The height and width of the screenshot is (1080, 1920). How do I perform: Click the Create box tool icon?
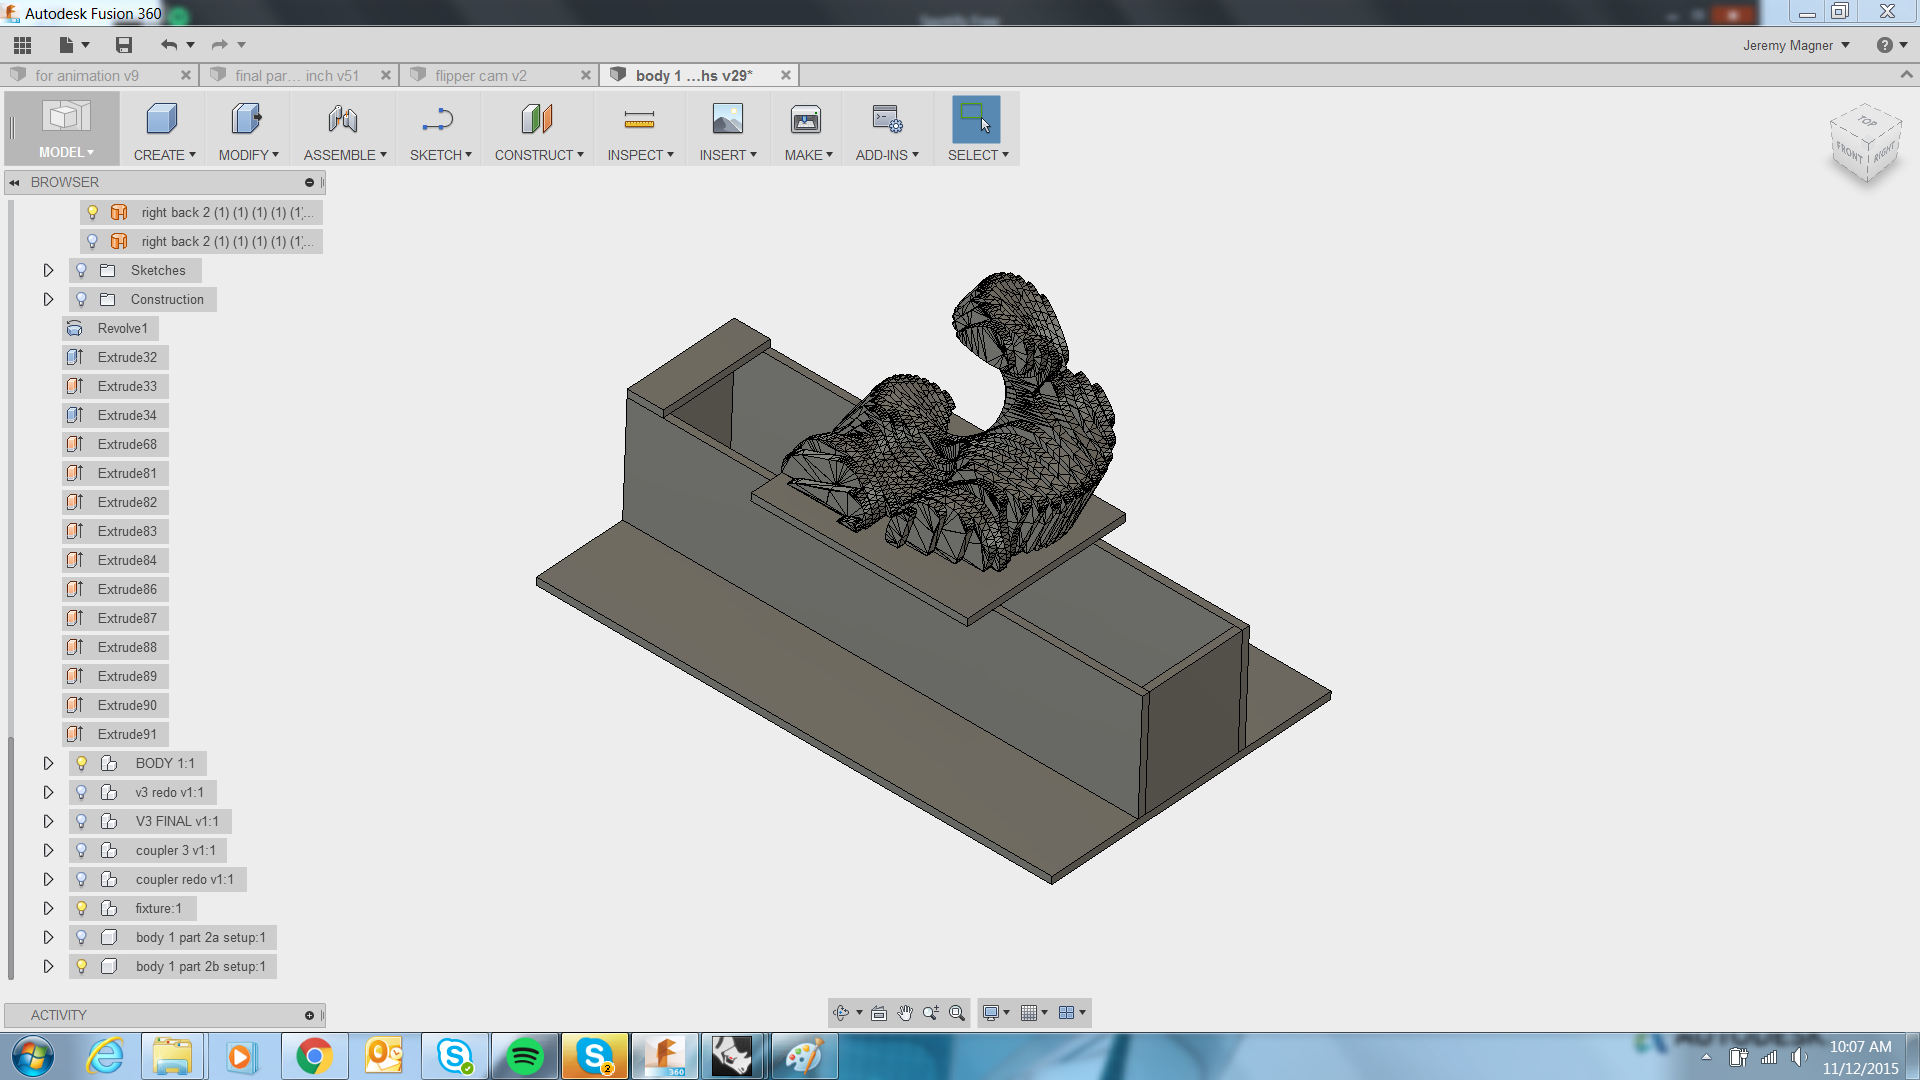[x=162, y=120]
